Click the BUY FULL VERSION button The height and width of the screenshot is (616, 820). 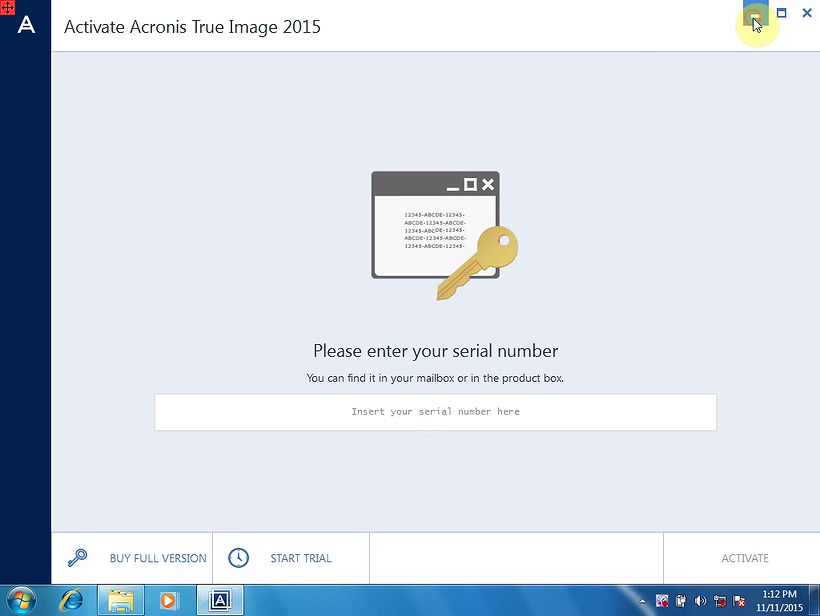click(x=132, y=558)
